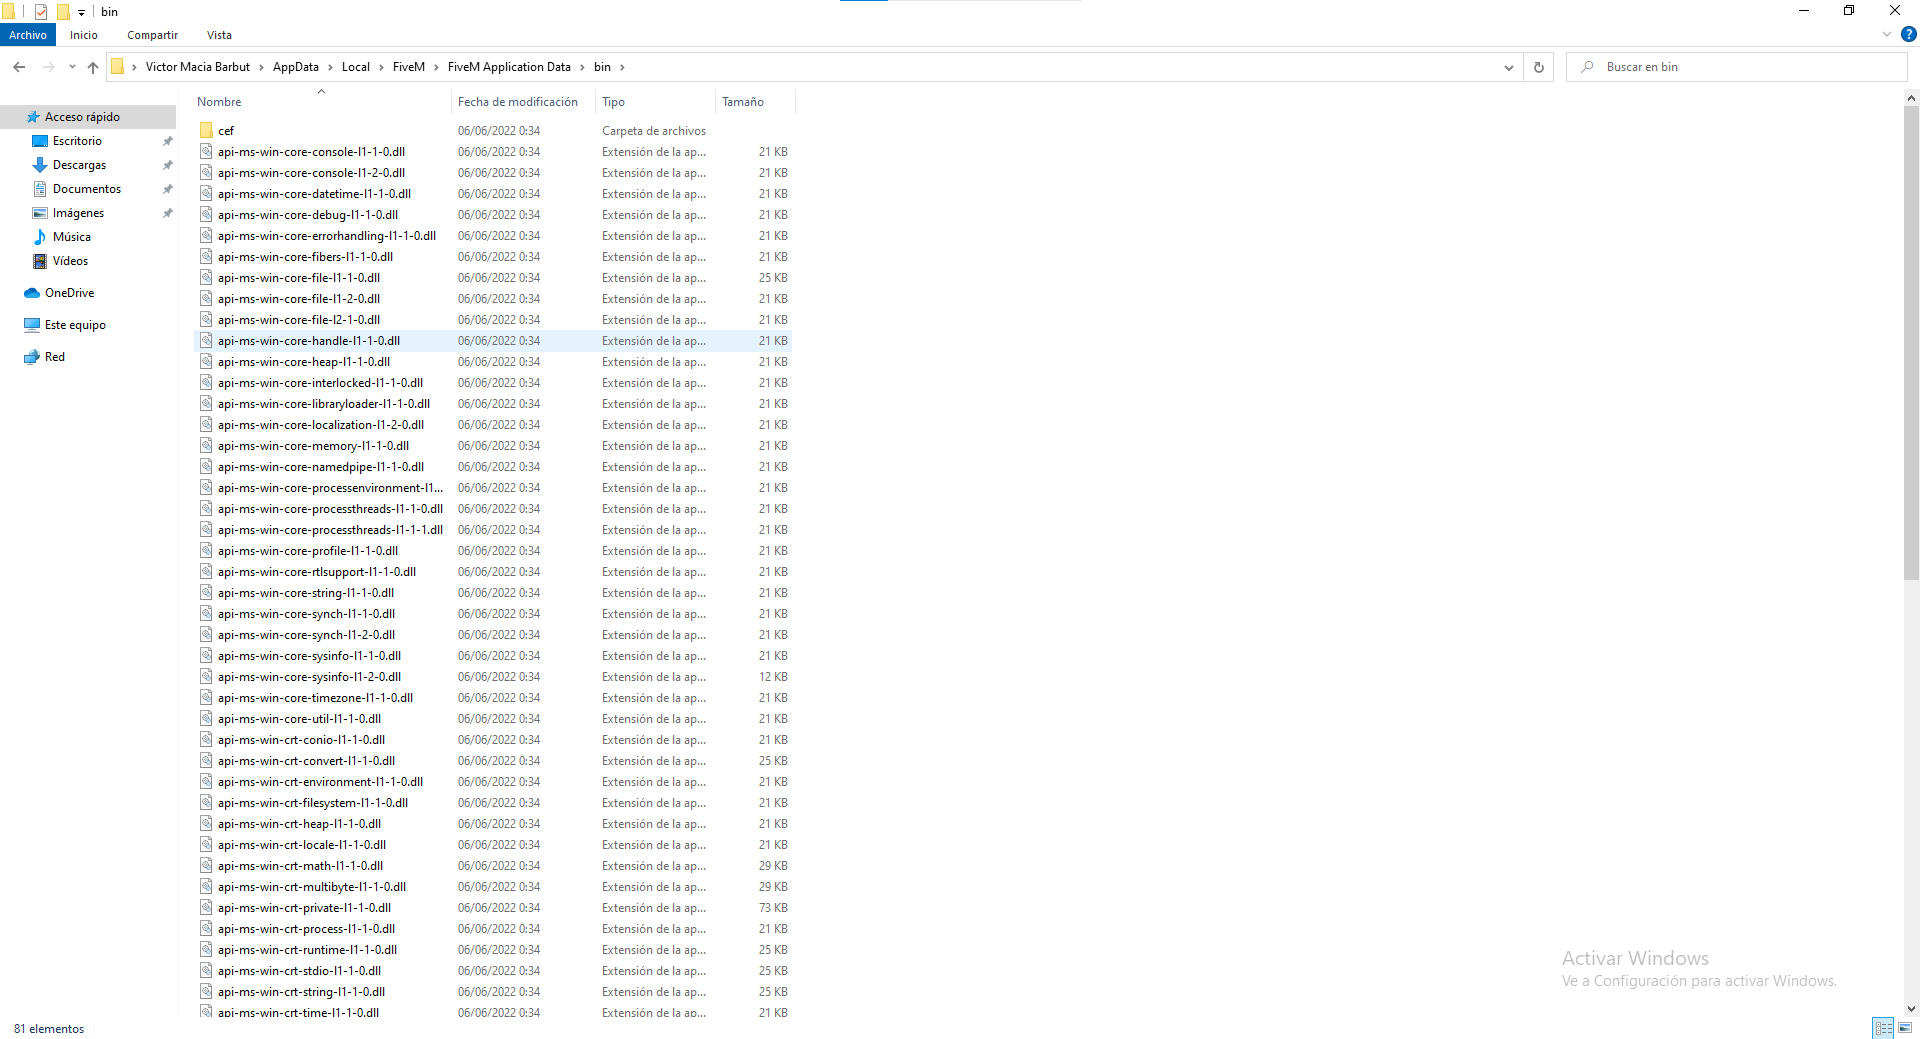
Task: Switch to details view layout
Action: click(x=1883, y=1028)
